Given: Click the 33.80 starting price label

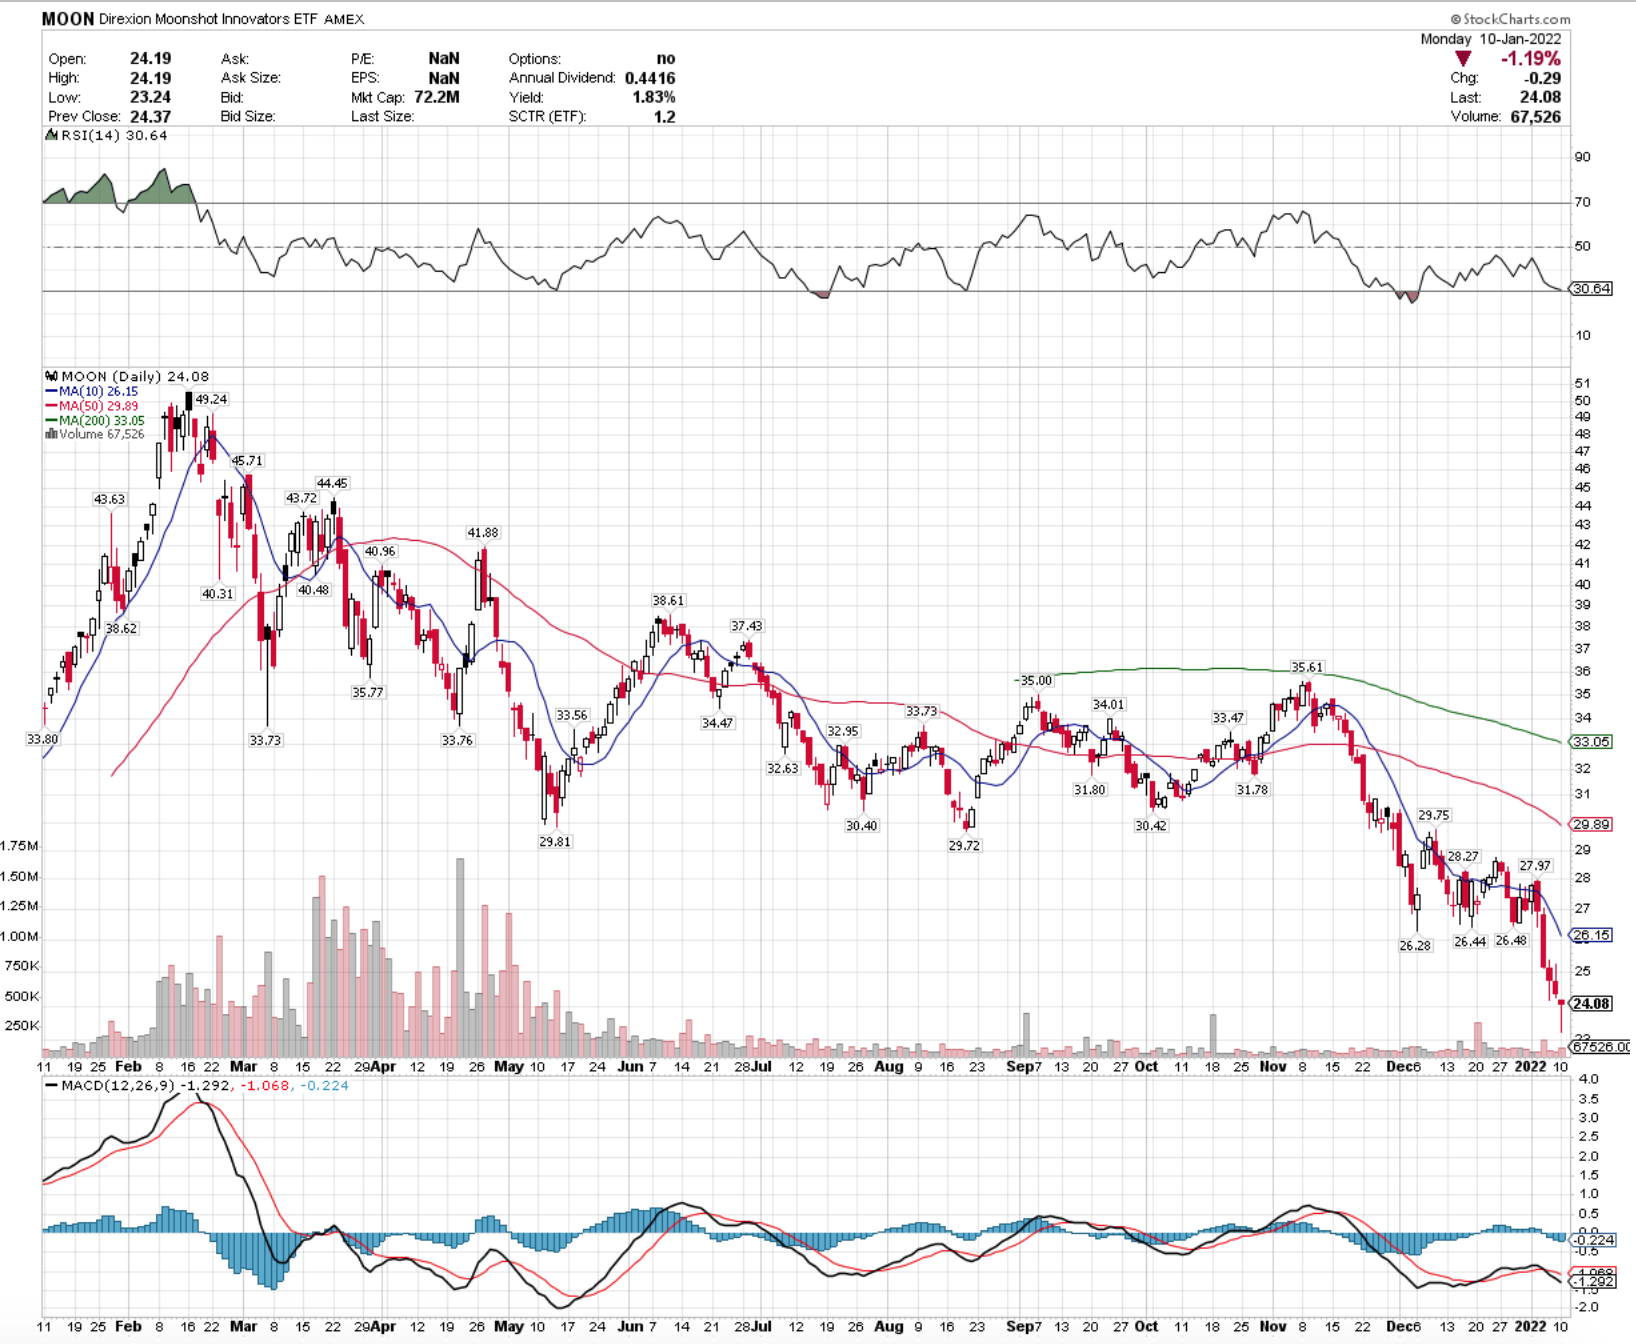Looking at the screenshot, I should pyautogui.click(x=42, y=739).
